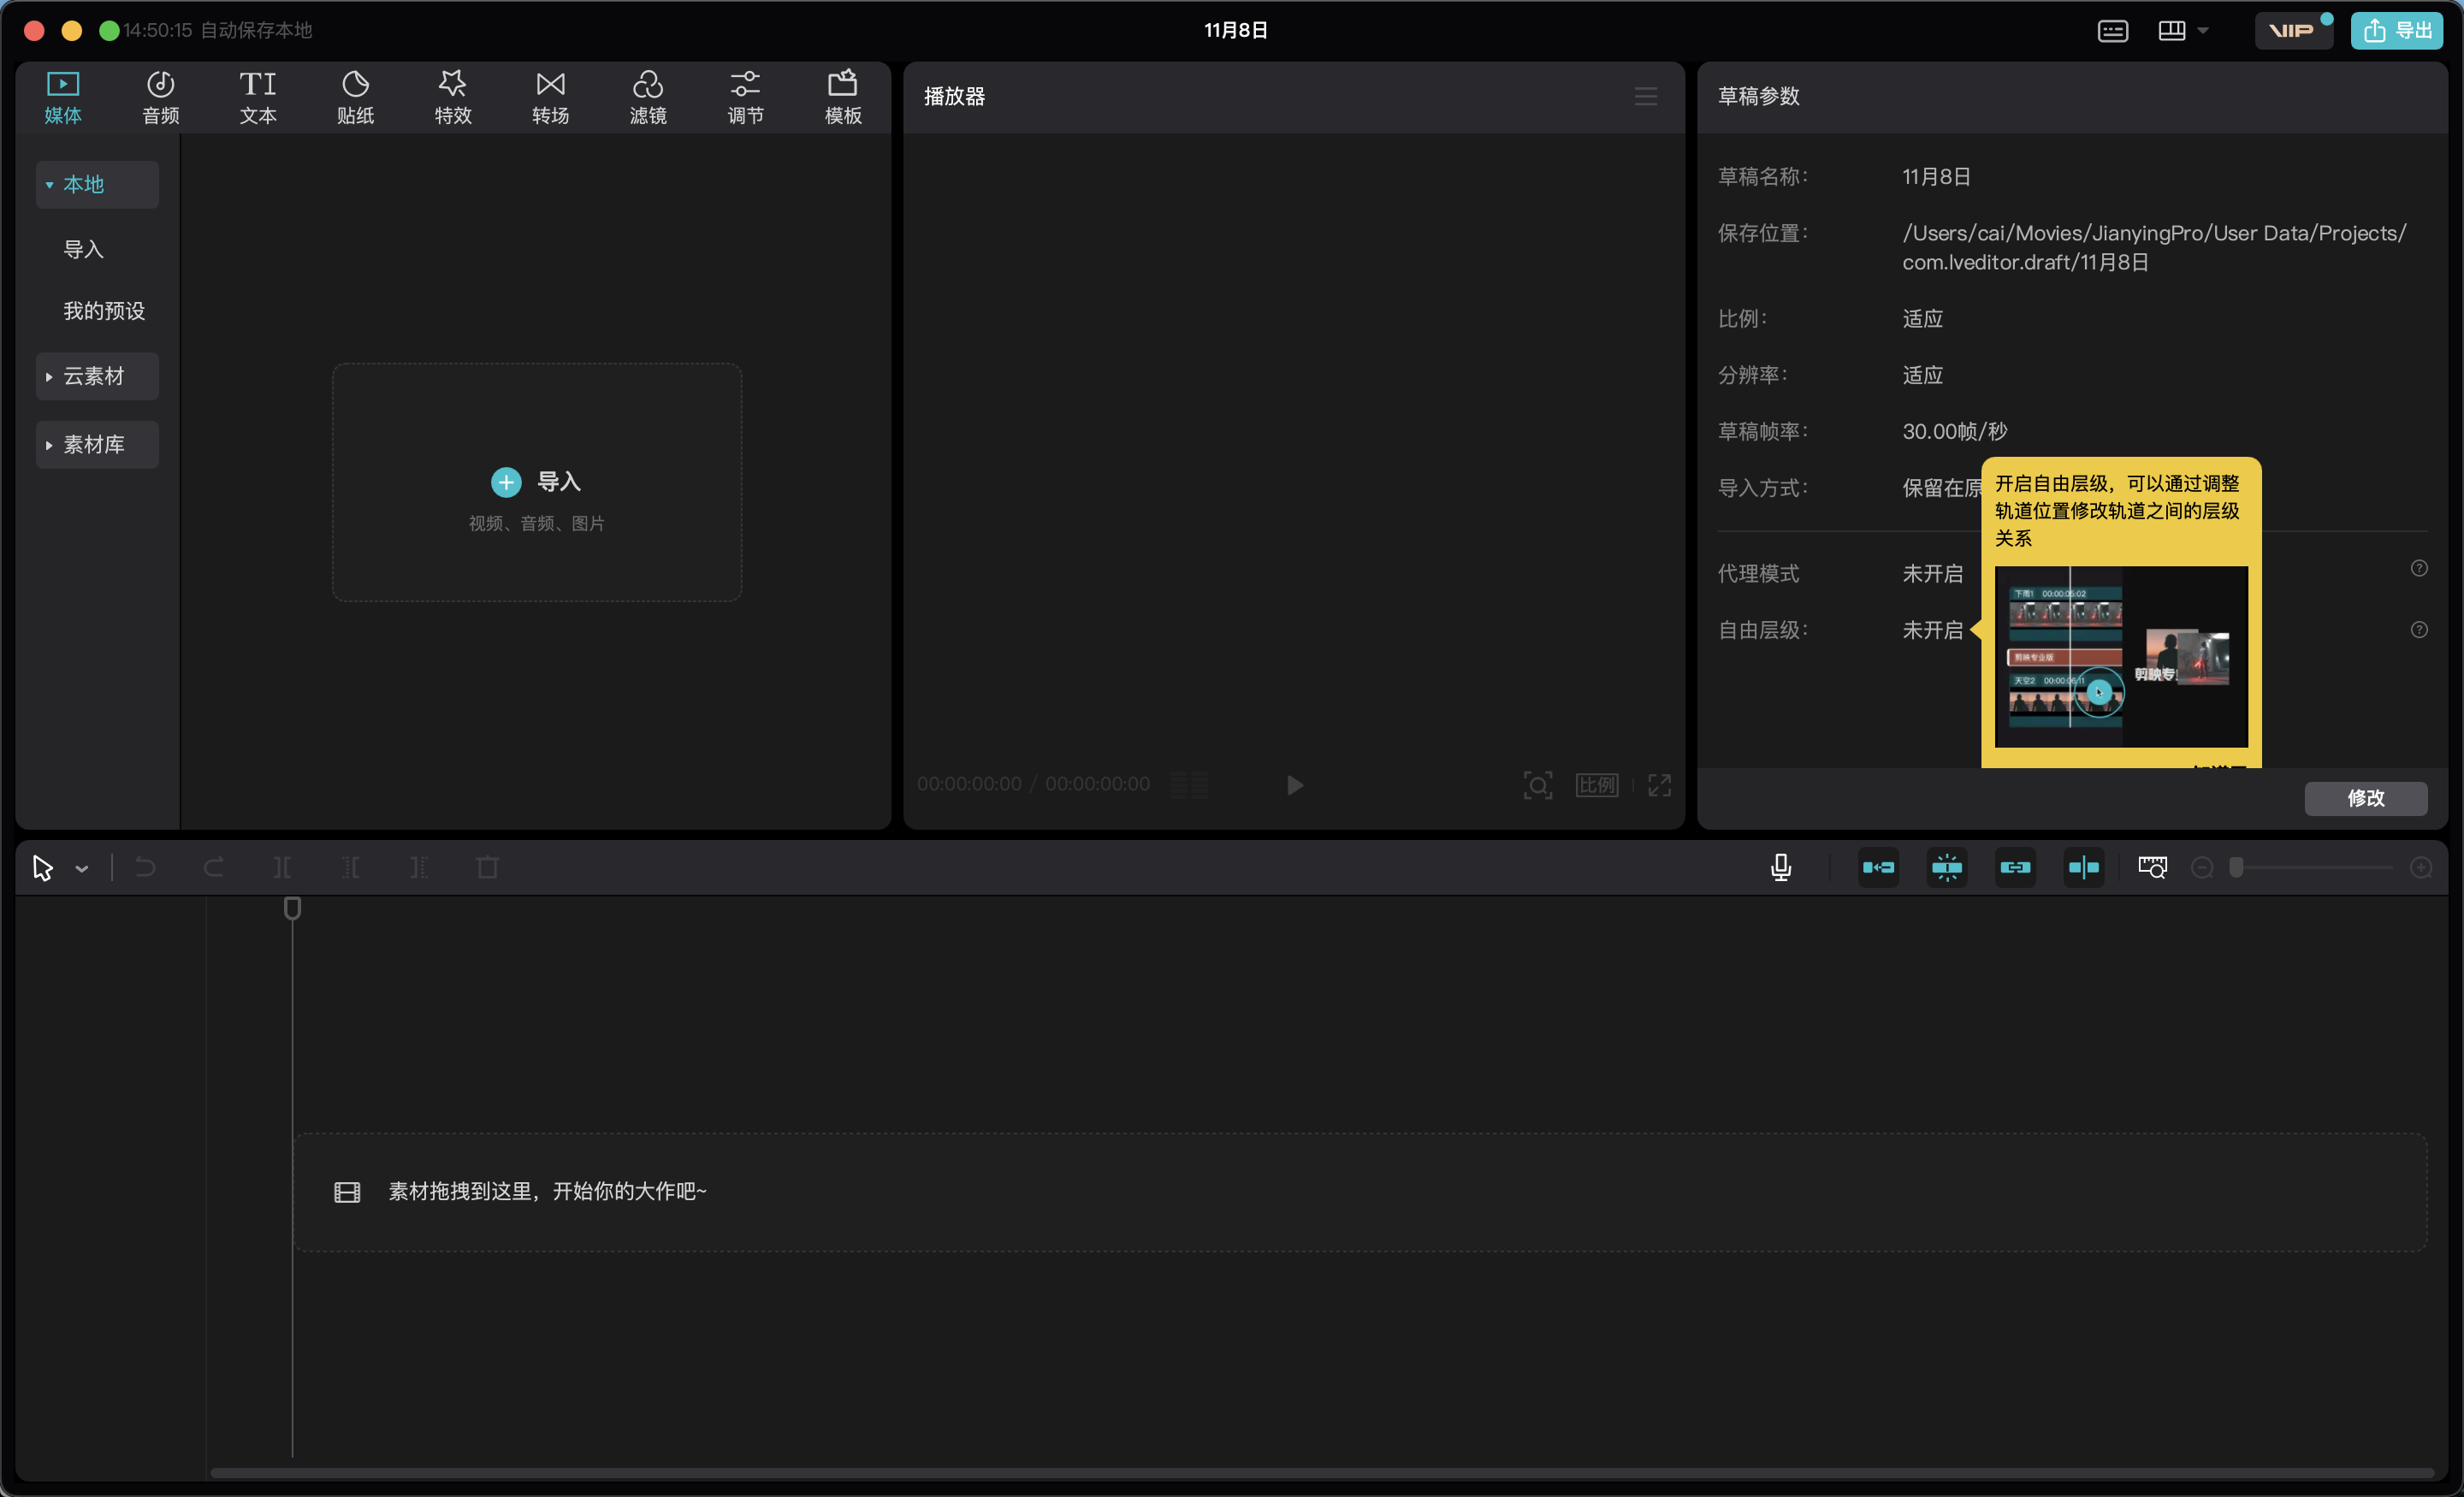2464x1497 pixels.
Task: Open the 贴纸 stickers tab
Action: pos(355,97)
